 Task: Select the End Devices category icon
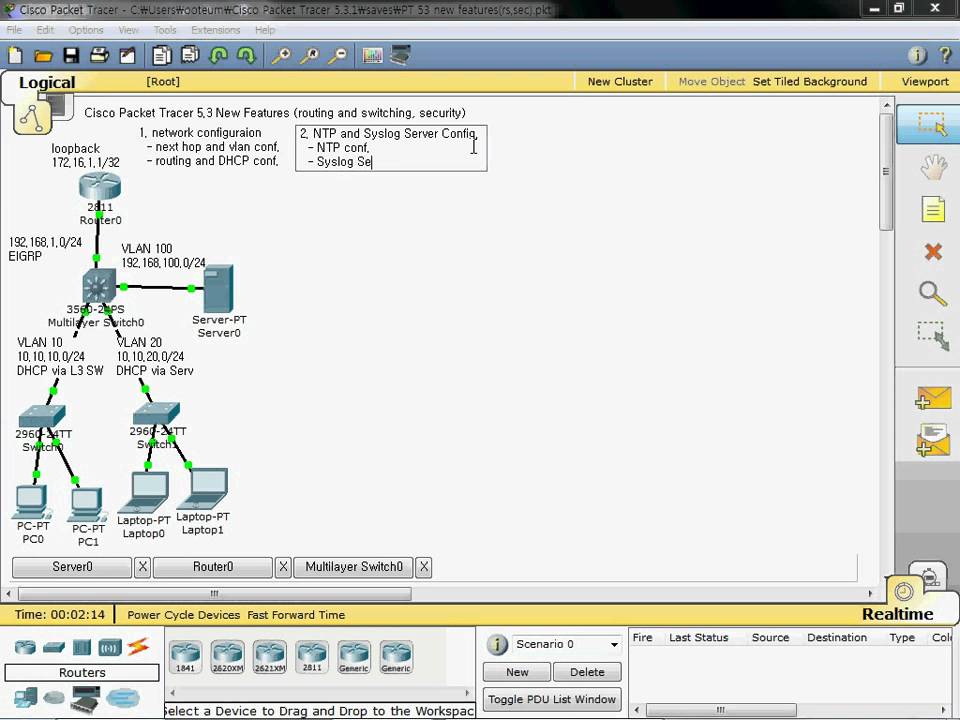coord(26,697)
